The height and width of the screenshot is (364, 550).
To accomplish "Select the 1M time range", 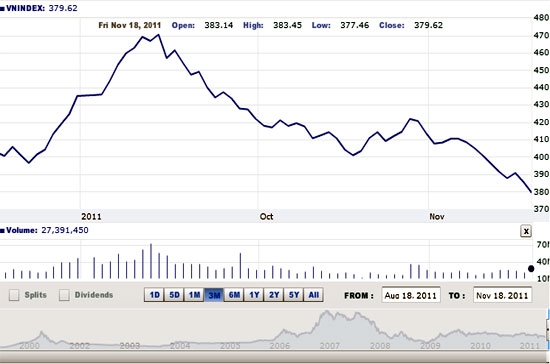I will point(194,295).
